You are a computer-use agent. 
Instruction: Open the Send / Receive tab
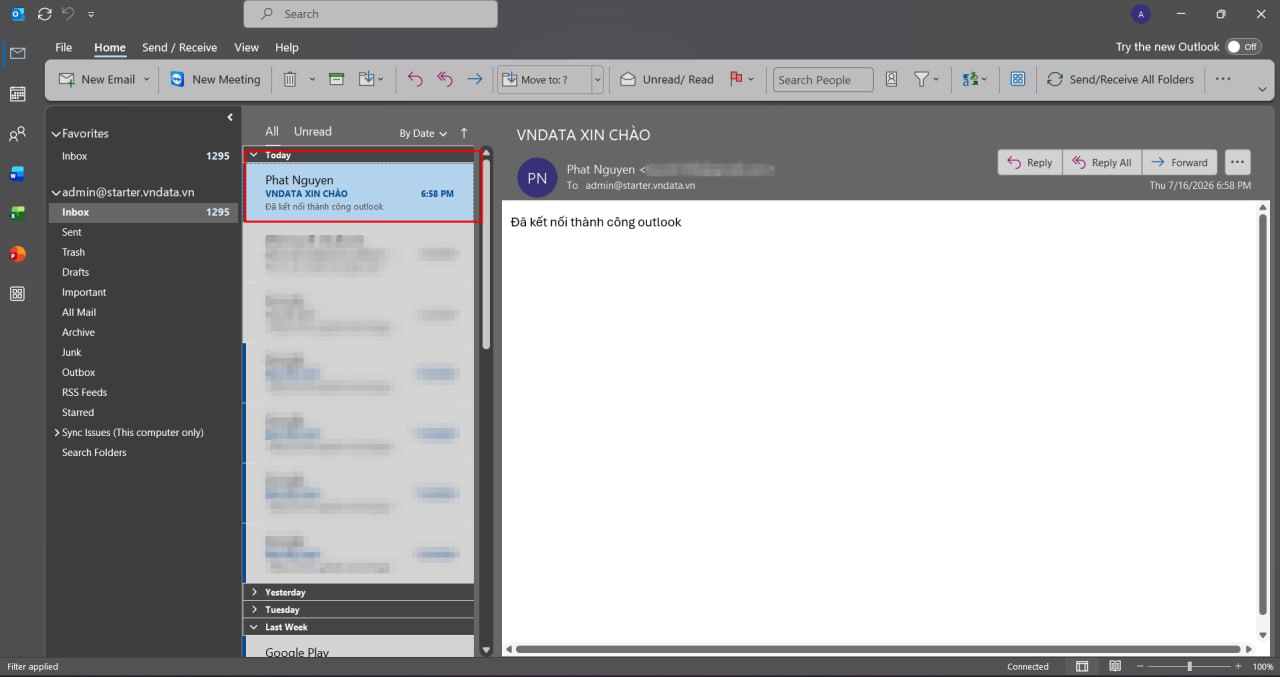point(179,47)
